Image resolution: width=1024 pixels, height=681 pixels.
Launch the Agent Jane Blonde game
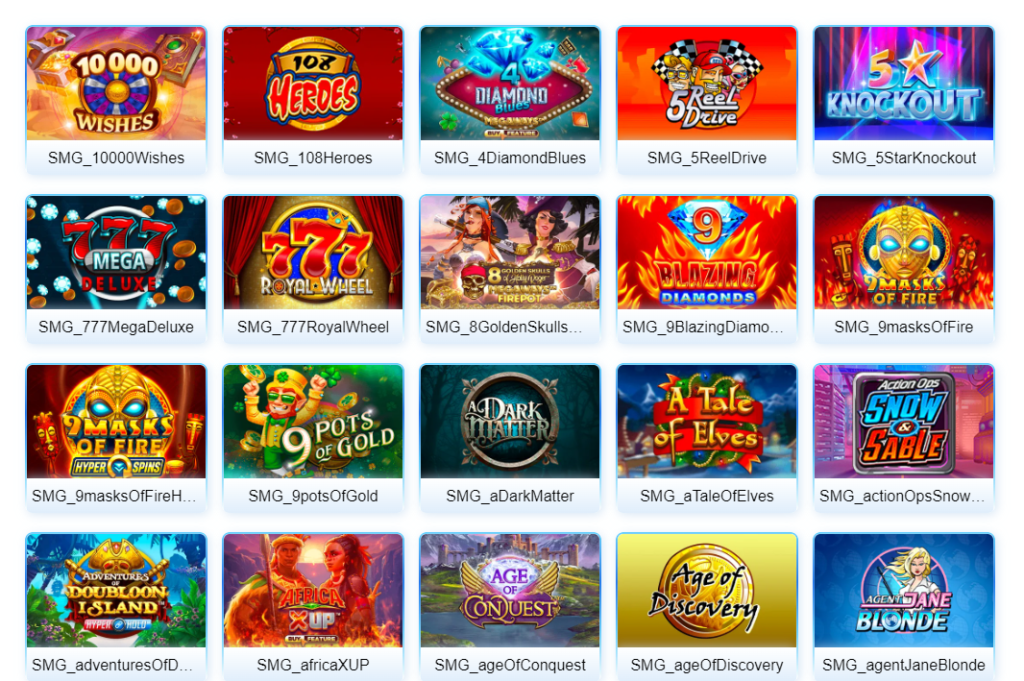click(x=904, y=591)
